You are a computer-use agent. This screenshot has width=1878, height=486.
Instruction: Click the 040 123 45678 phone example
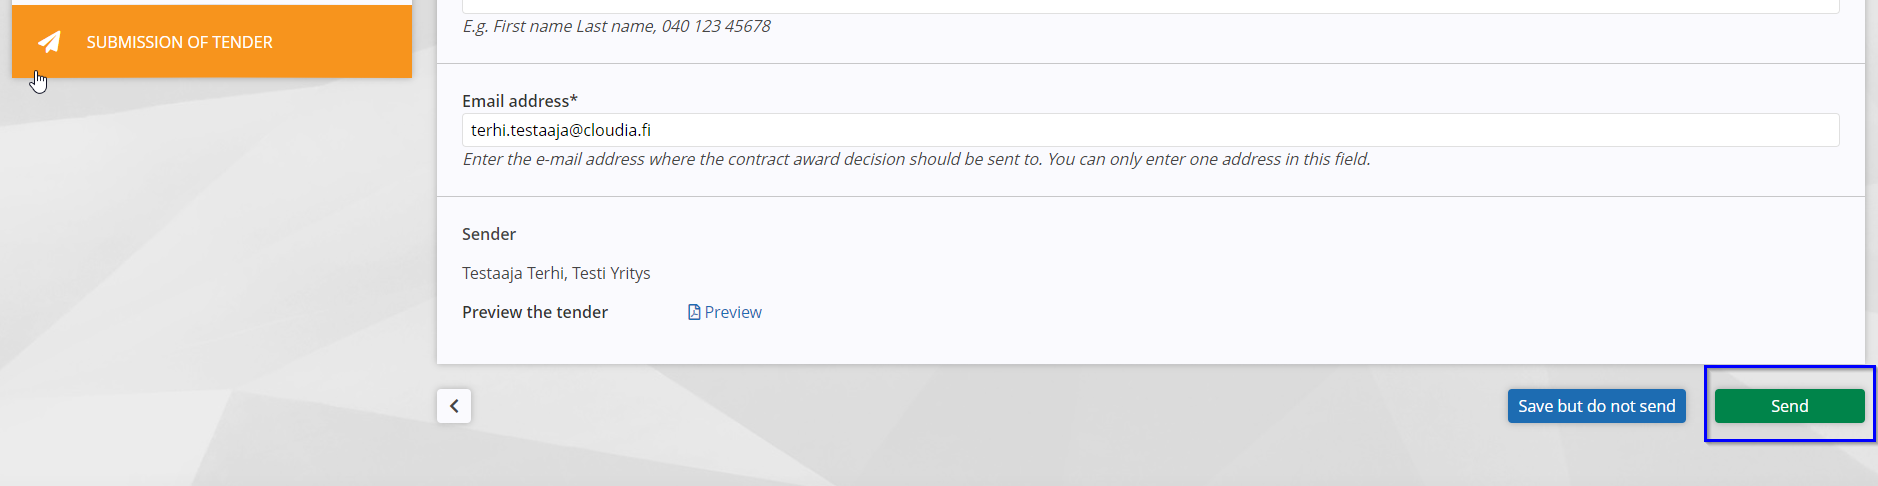[x=716, y=26]
